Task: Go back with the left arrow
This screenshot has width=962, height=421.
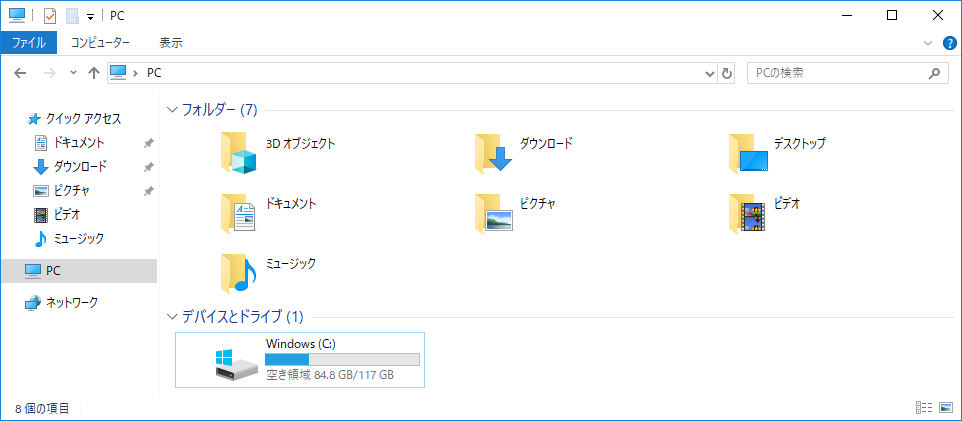Action: (20, 73)
